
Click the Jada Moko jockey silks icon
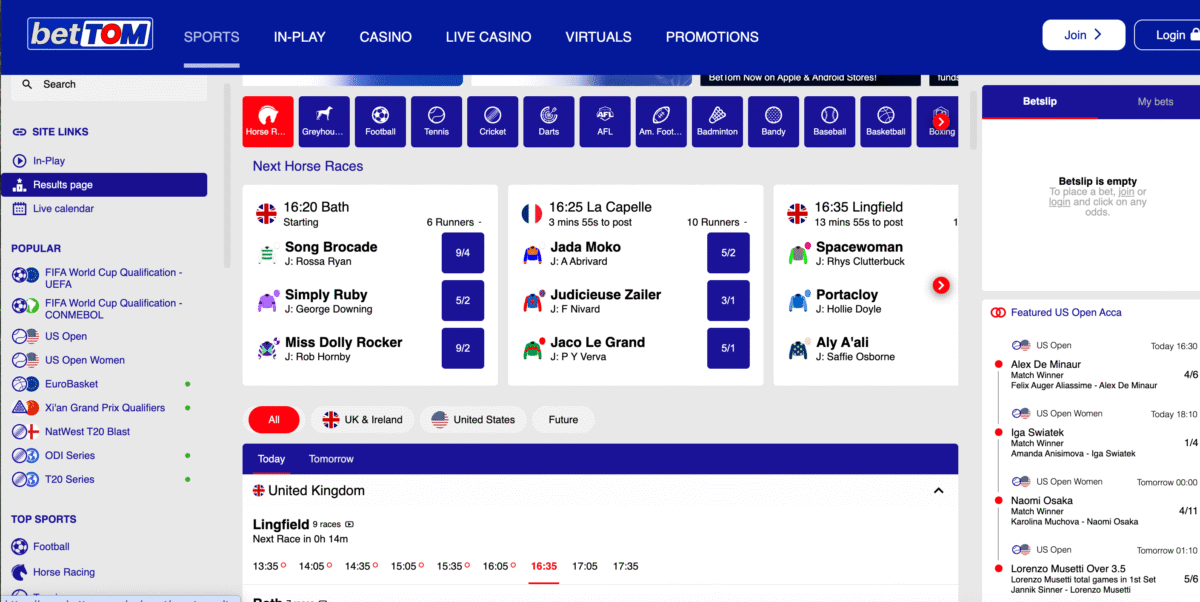point(532,254)
